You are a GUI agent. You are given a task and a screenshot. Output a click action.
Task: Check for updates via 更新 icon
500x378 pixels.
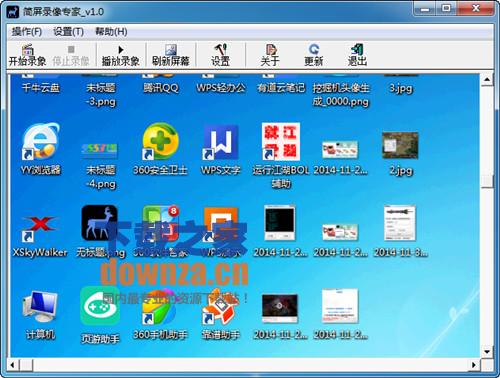314,55
